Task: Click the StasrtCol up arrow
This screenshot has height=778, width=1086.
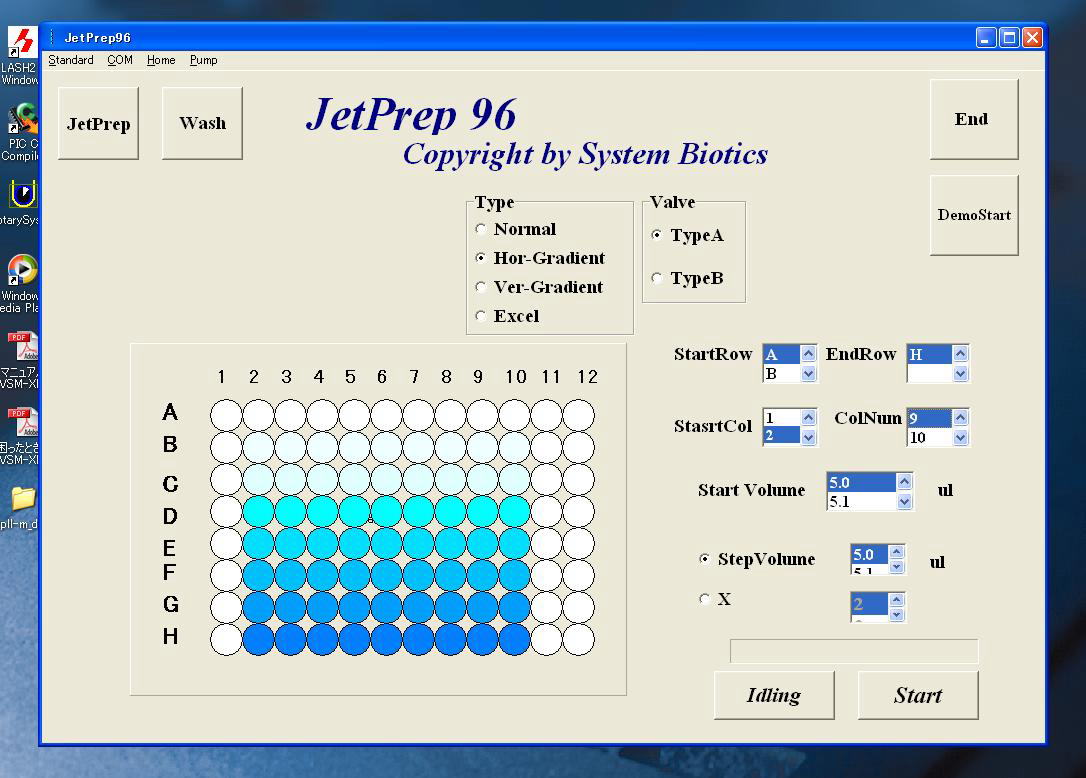Action: click(x=808, y=417)
